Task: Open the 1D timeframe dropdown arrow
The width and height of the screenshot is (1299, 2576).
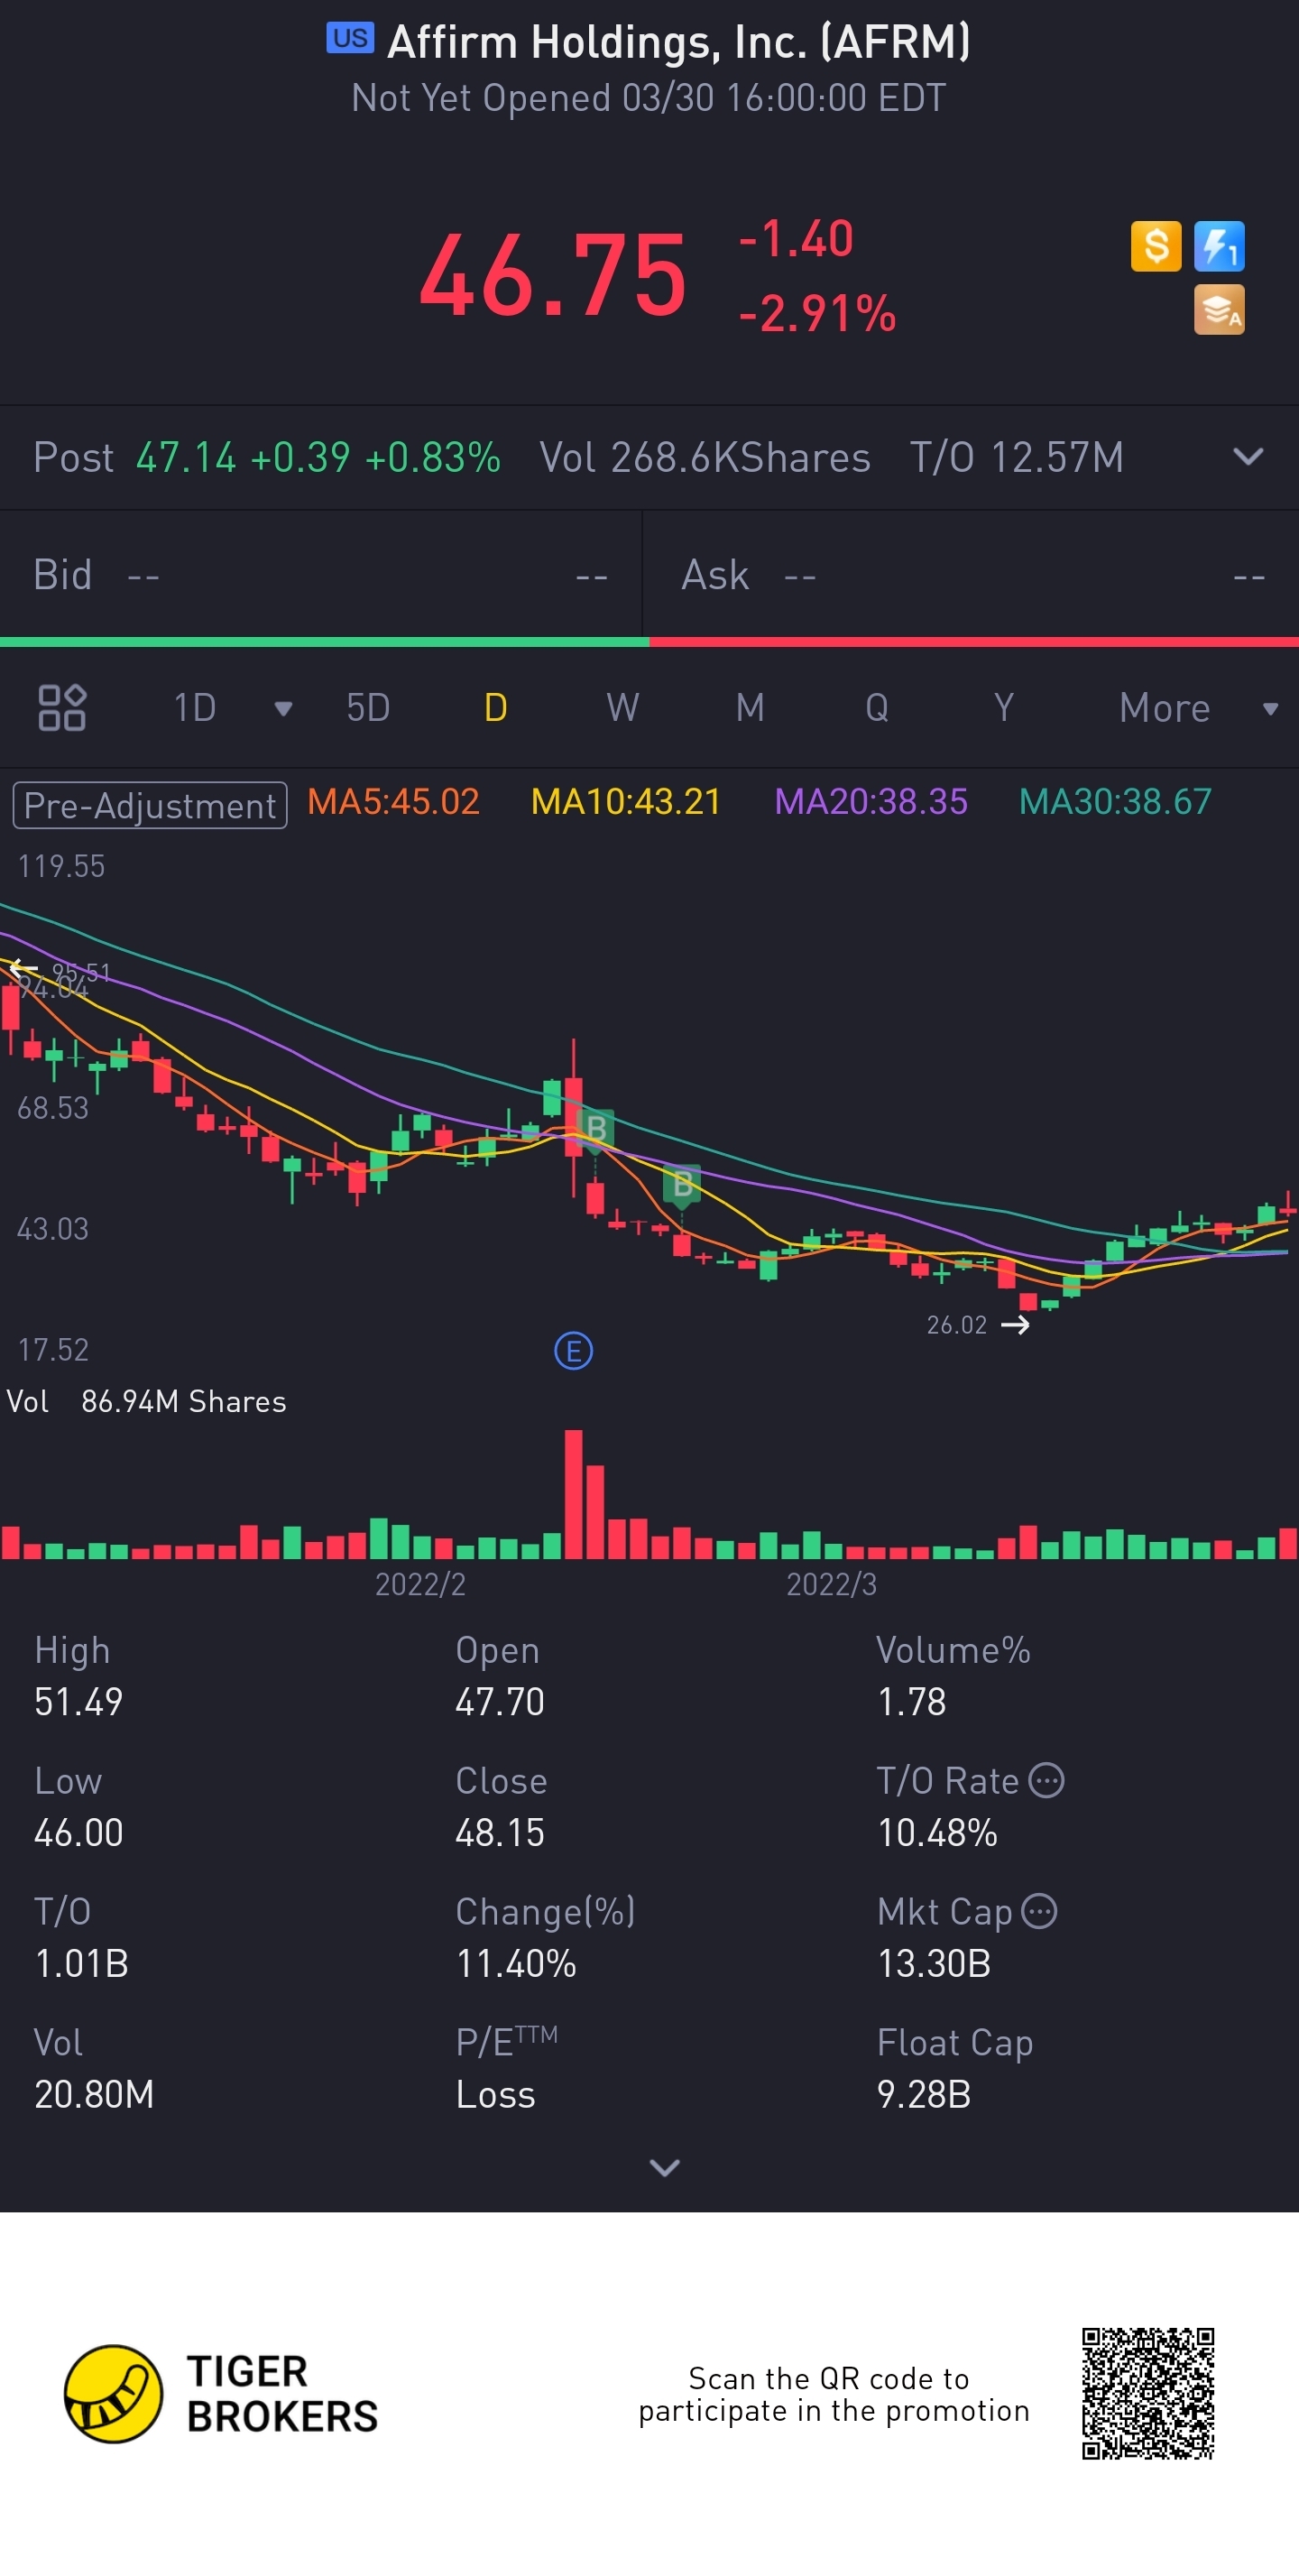Action: tap(283, 709)
